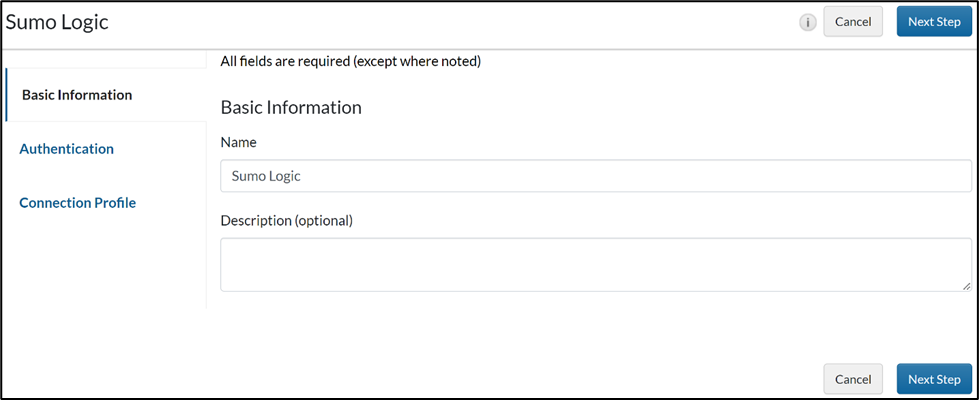The height and width of the screenshot is (400, 979).
Task: Click the info icon beside Cancel
Action: [x=808, y=22]
